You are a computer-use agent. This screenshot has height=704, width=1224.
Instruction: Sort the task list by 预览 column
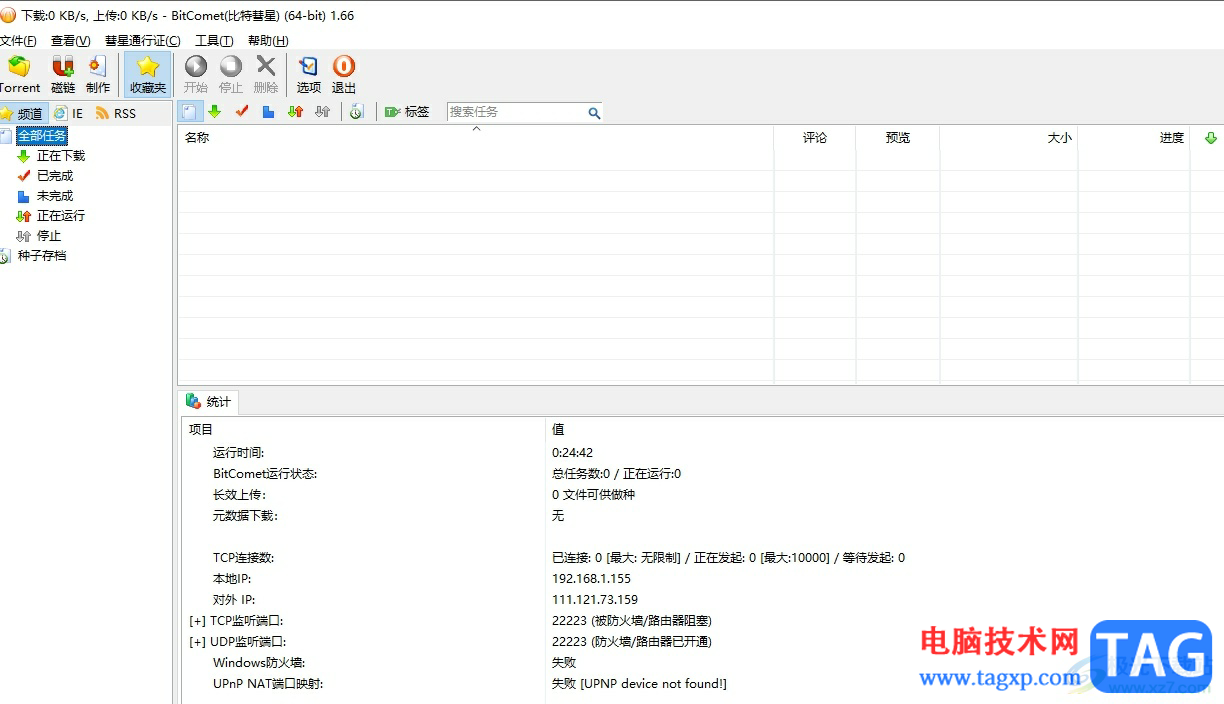pyautogui.click(x=898, y=138)
